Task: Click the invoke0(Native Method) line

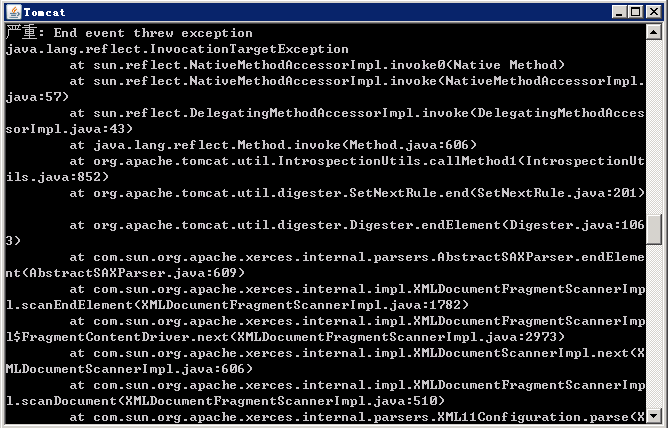Action: tap(317, 65)
